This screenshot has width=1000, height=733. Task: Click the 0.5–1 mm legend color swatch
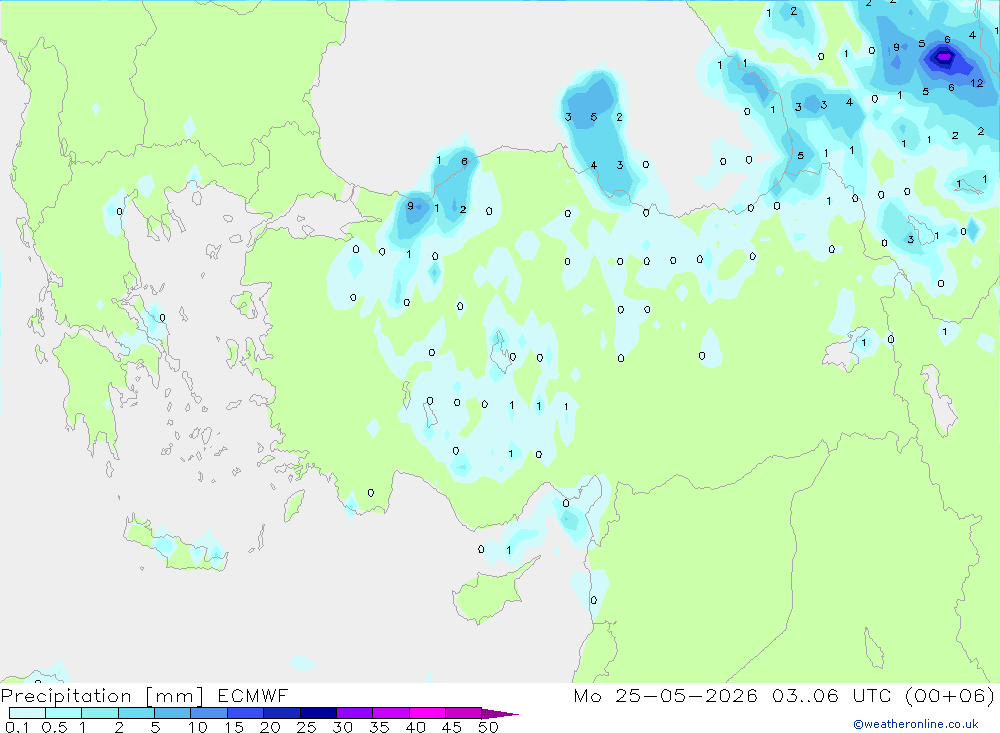[x=64, y=713]
